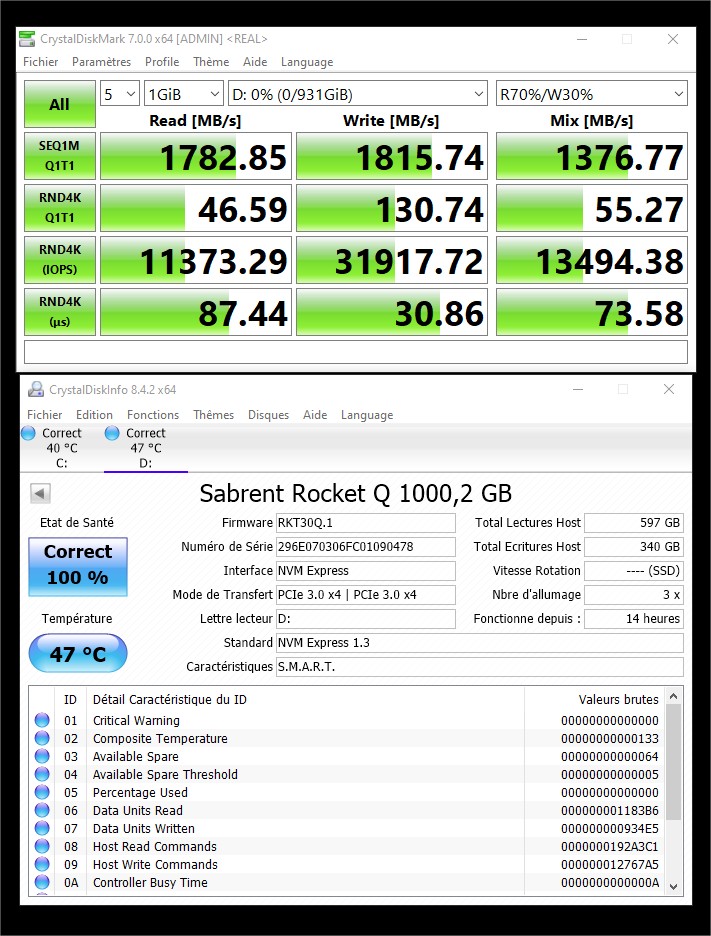
Task: Click status orb for Available Spare Threshold row
Action: [x=42, y=774]
